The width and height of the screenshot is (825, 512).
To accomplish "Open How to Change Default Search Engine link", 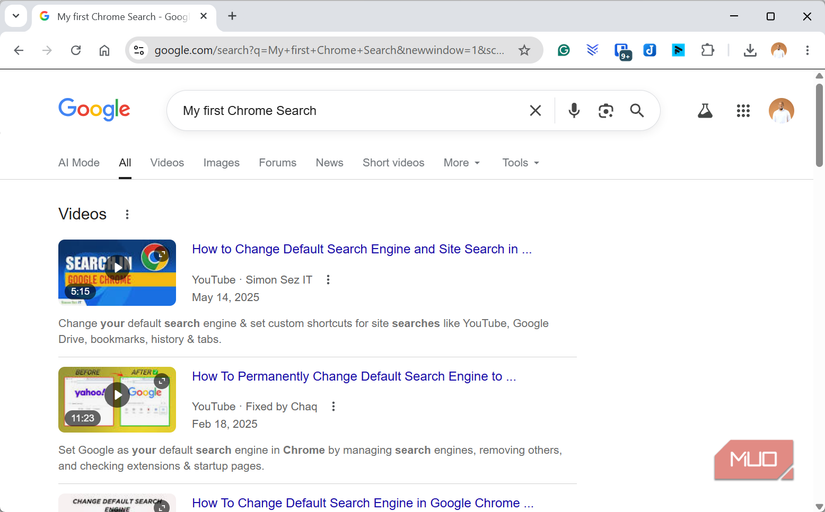I will pyautogui.click(x=361, y=249).
